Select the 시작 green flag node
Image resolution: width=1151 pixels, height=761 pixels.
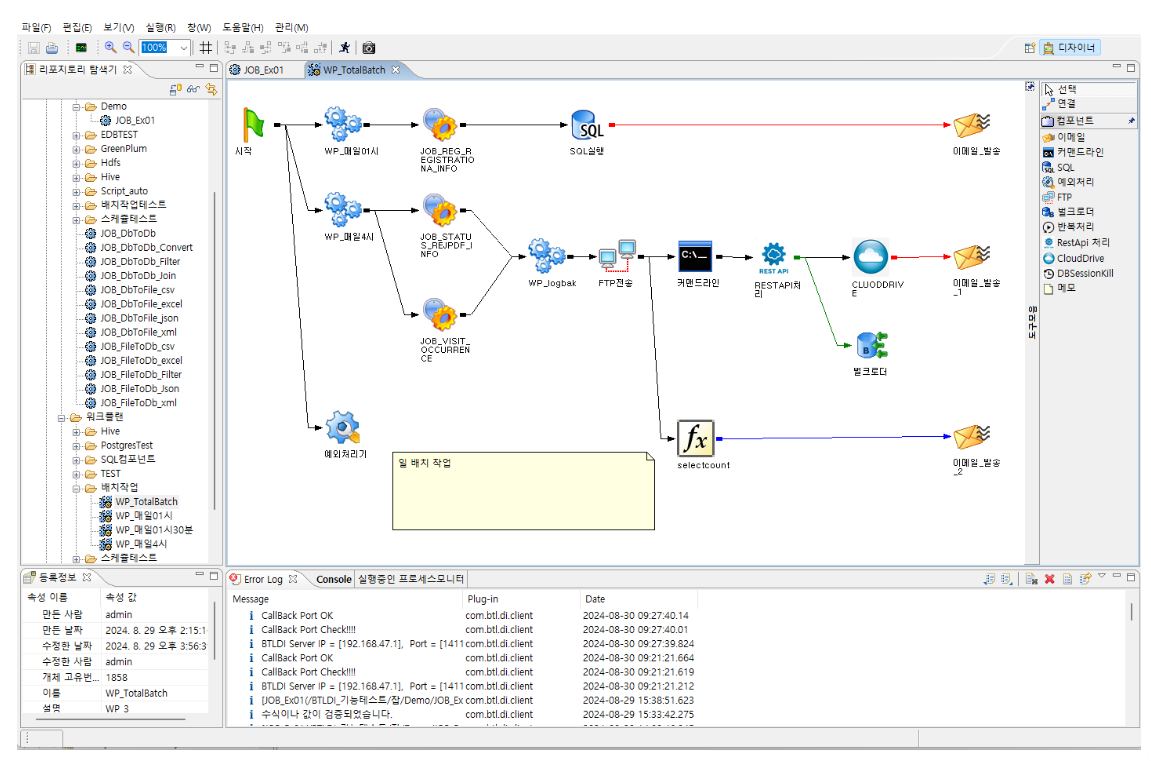click(x=252, y=125)
